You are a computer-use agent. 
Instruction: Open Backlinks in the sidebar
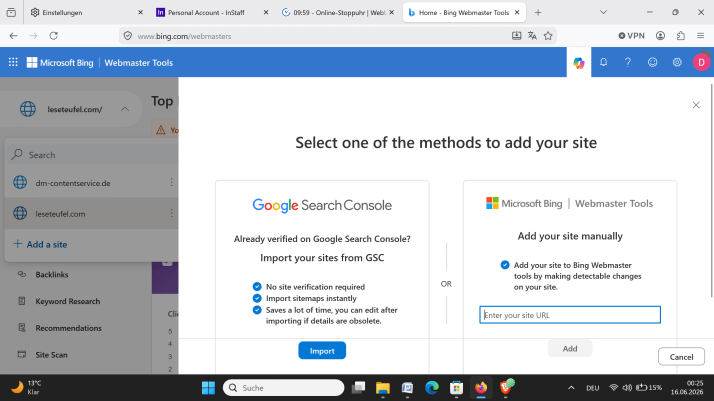pyautogui.click(x=51, y=274)
